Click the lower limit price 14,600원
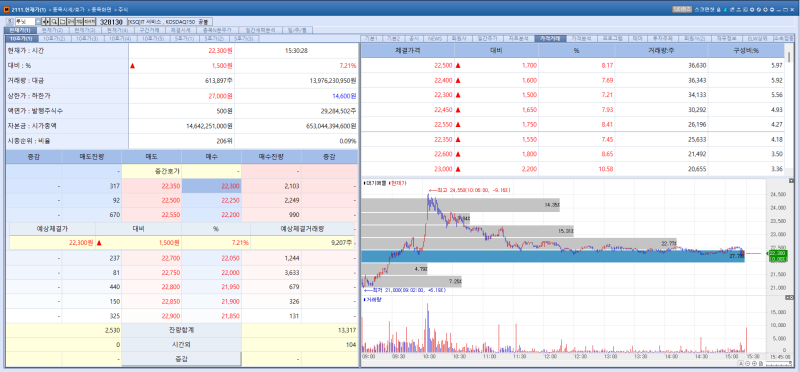Image resolution: width=800 pixels, height=372 pixels. pos(344,96)
